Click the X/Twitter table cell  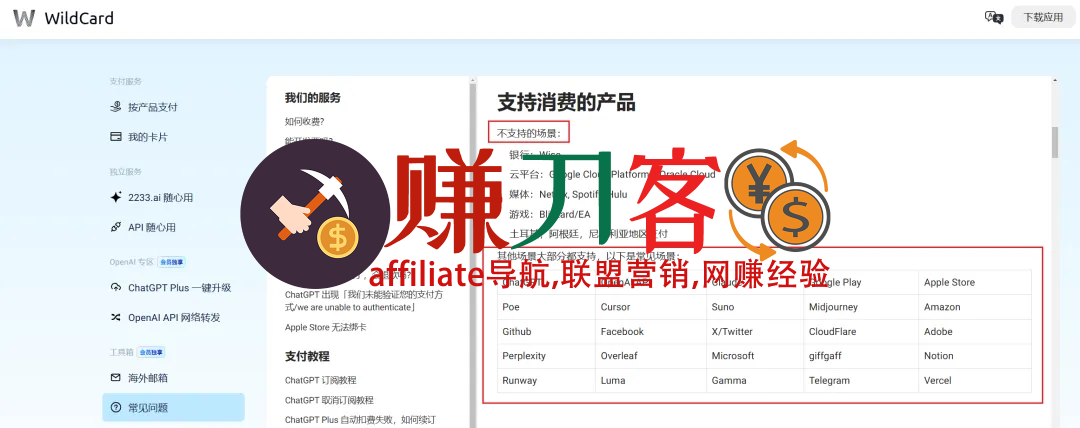[x=756, y=332]
